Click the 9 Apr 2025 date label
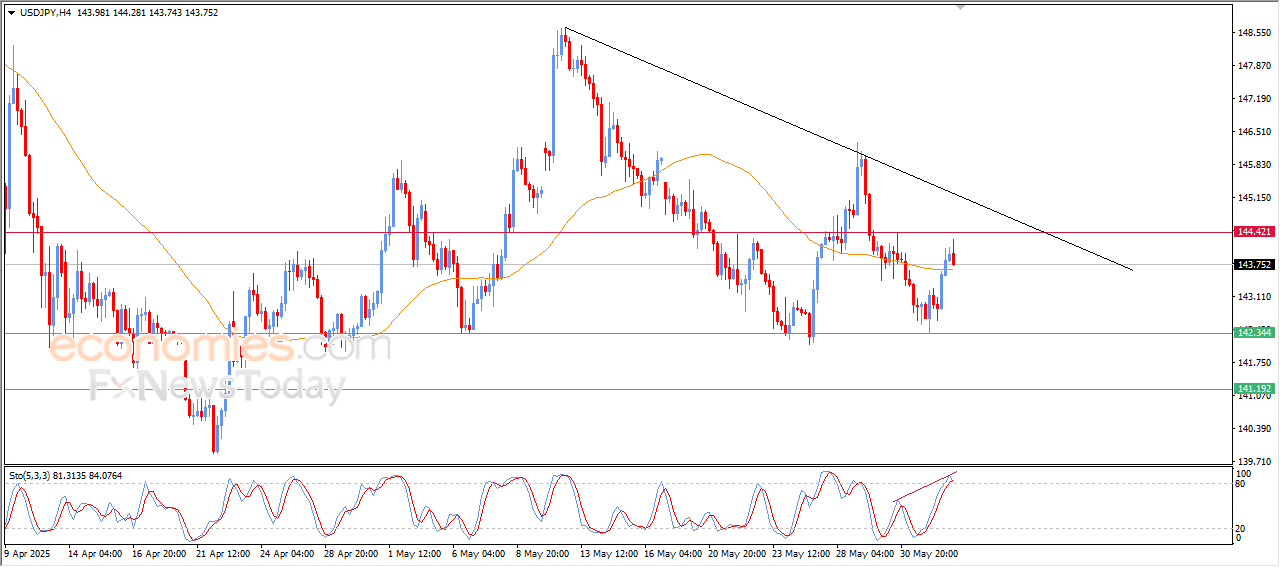 pos(28,552)
